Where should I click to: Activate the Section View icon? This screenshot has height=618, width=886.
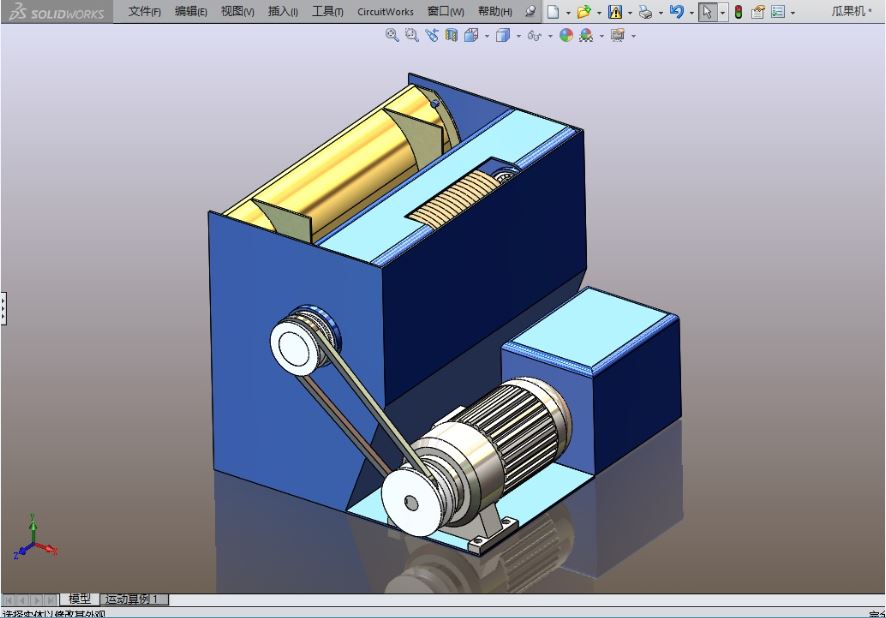click(451, 35)
